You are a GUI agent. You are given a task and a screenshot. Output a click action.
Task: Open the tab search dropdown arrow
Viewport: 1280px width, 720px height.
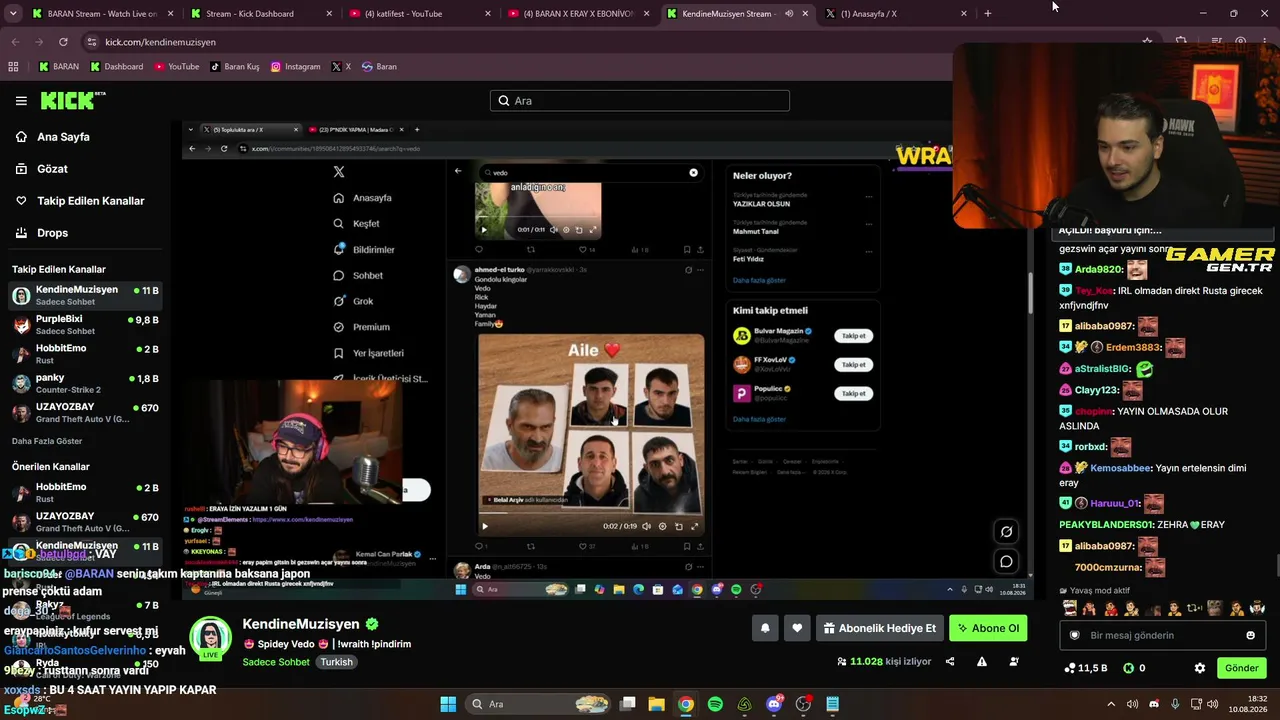(x=12, y=14)
